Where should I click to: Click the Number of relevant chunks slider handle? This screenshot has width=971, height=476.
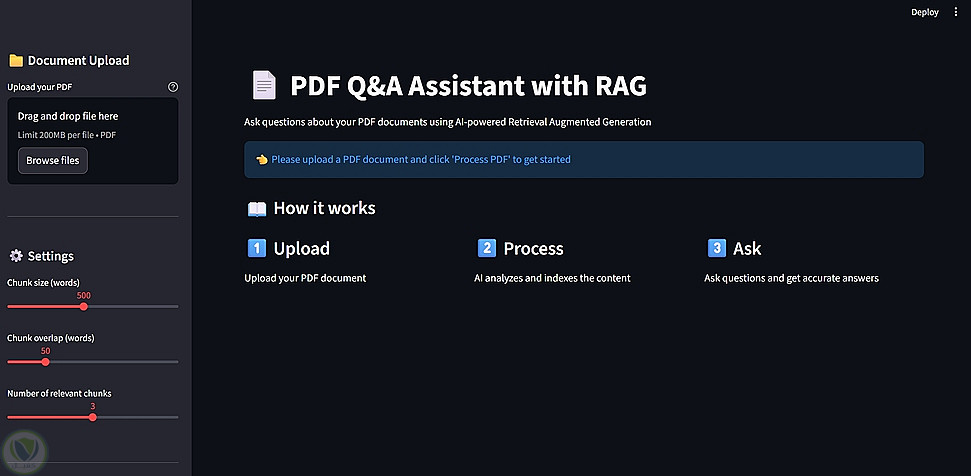(93, 417)
